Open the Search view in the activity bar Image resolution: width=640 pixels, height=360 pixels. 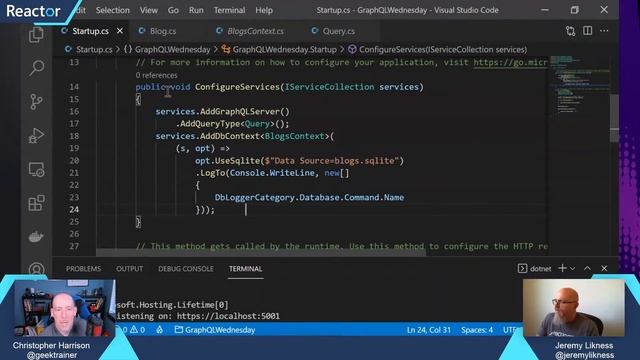click(x=36, y=68)
